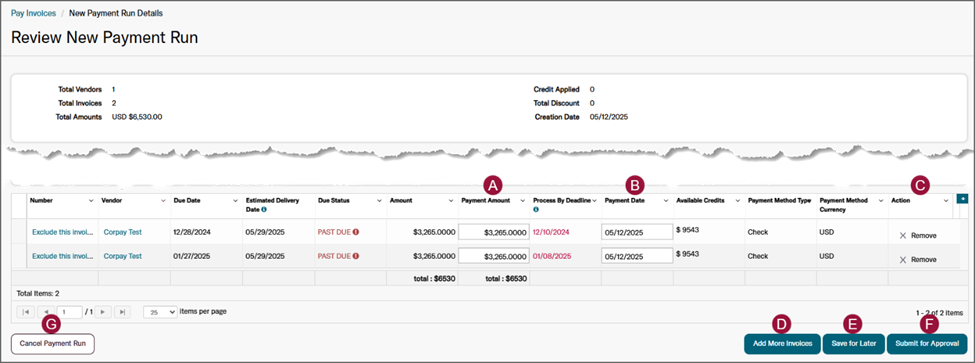Open invoice link in the 12/28/2024 row
The width and height of the screenshot is (975, 363).
pyautogui.click(x=62, y=232)
